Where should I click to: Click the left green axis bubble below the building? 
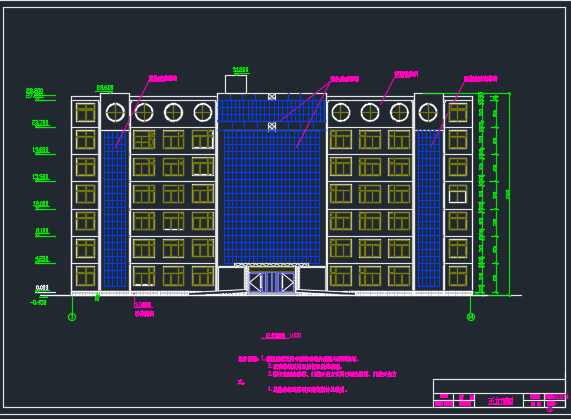[72, 317]
